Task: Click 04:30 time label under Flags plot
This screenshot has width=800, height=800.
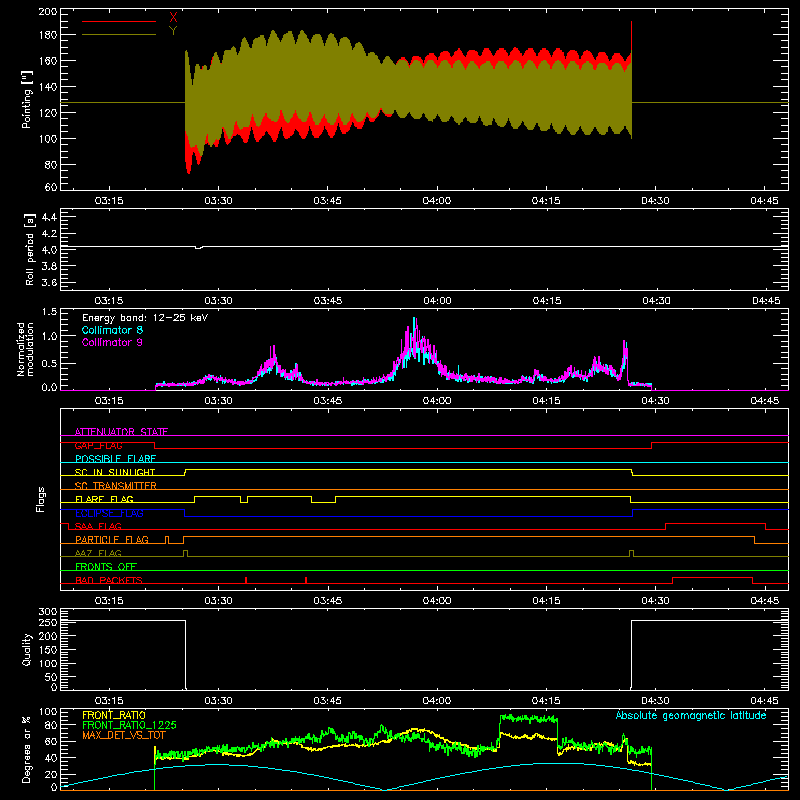Action: coord(655,601)
